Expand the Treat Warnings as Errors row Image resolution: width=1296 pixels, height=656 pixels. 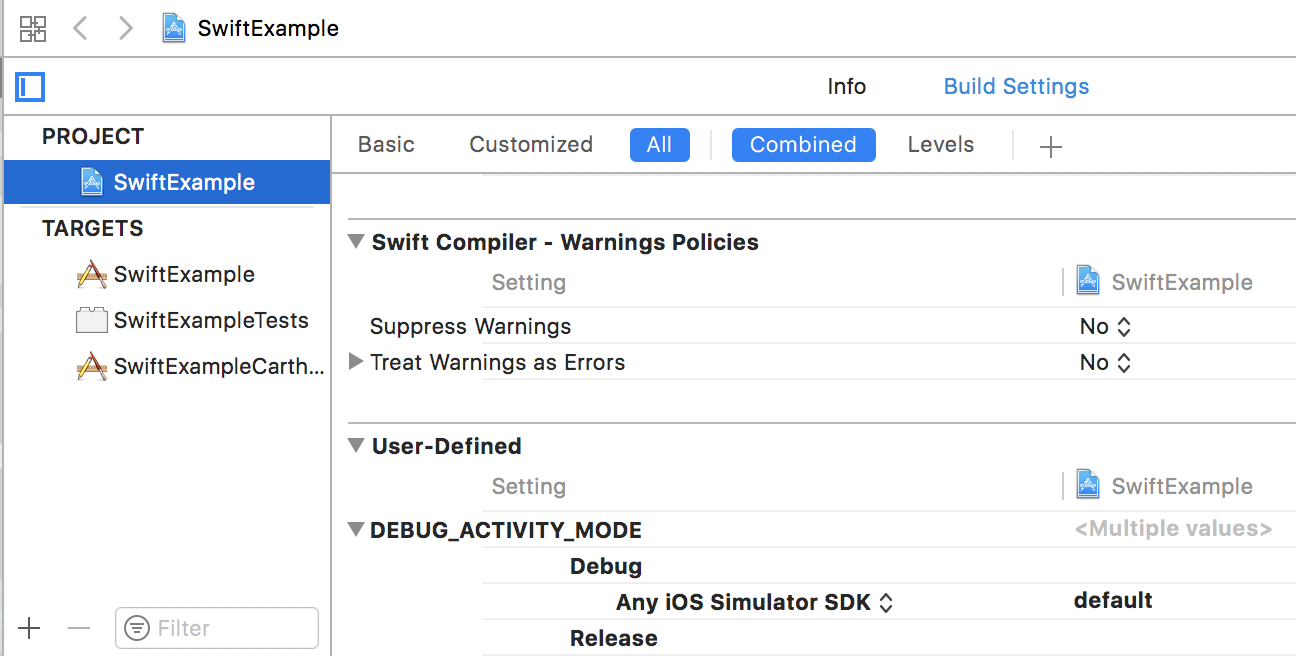click(356, 362)
